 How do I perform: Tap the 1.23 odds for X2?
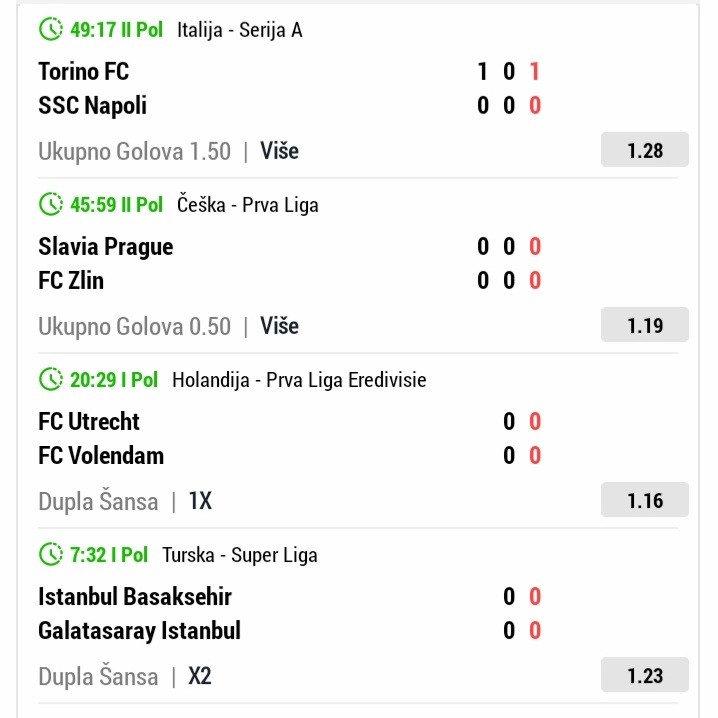(x=645, y=676)
